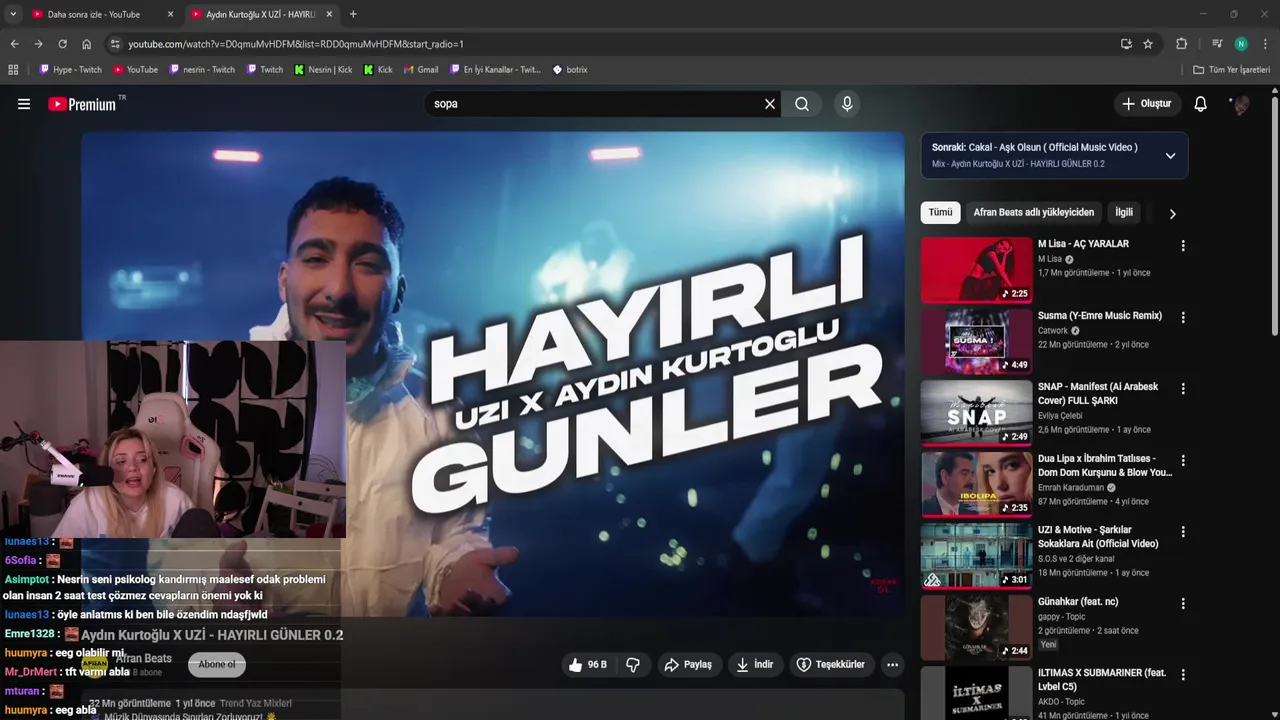The width and height of the screenshot is (1280, 720).
Task: Like the video (96 B)
Action: [x=588, y=665]
